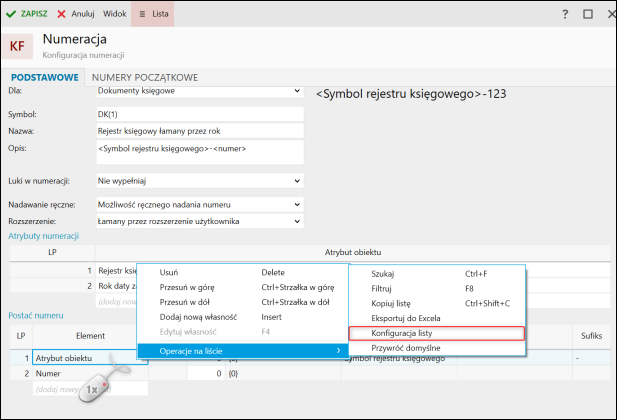Open the Widok menu
The image size is (617, 420).
115,14
